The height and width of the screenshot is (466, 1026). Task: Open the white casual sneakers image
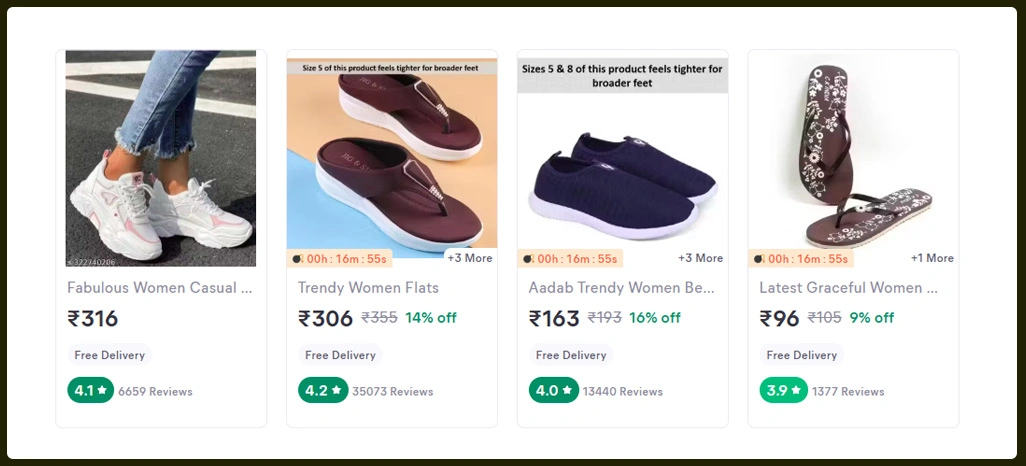[161, 158]
